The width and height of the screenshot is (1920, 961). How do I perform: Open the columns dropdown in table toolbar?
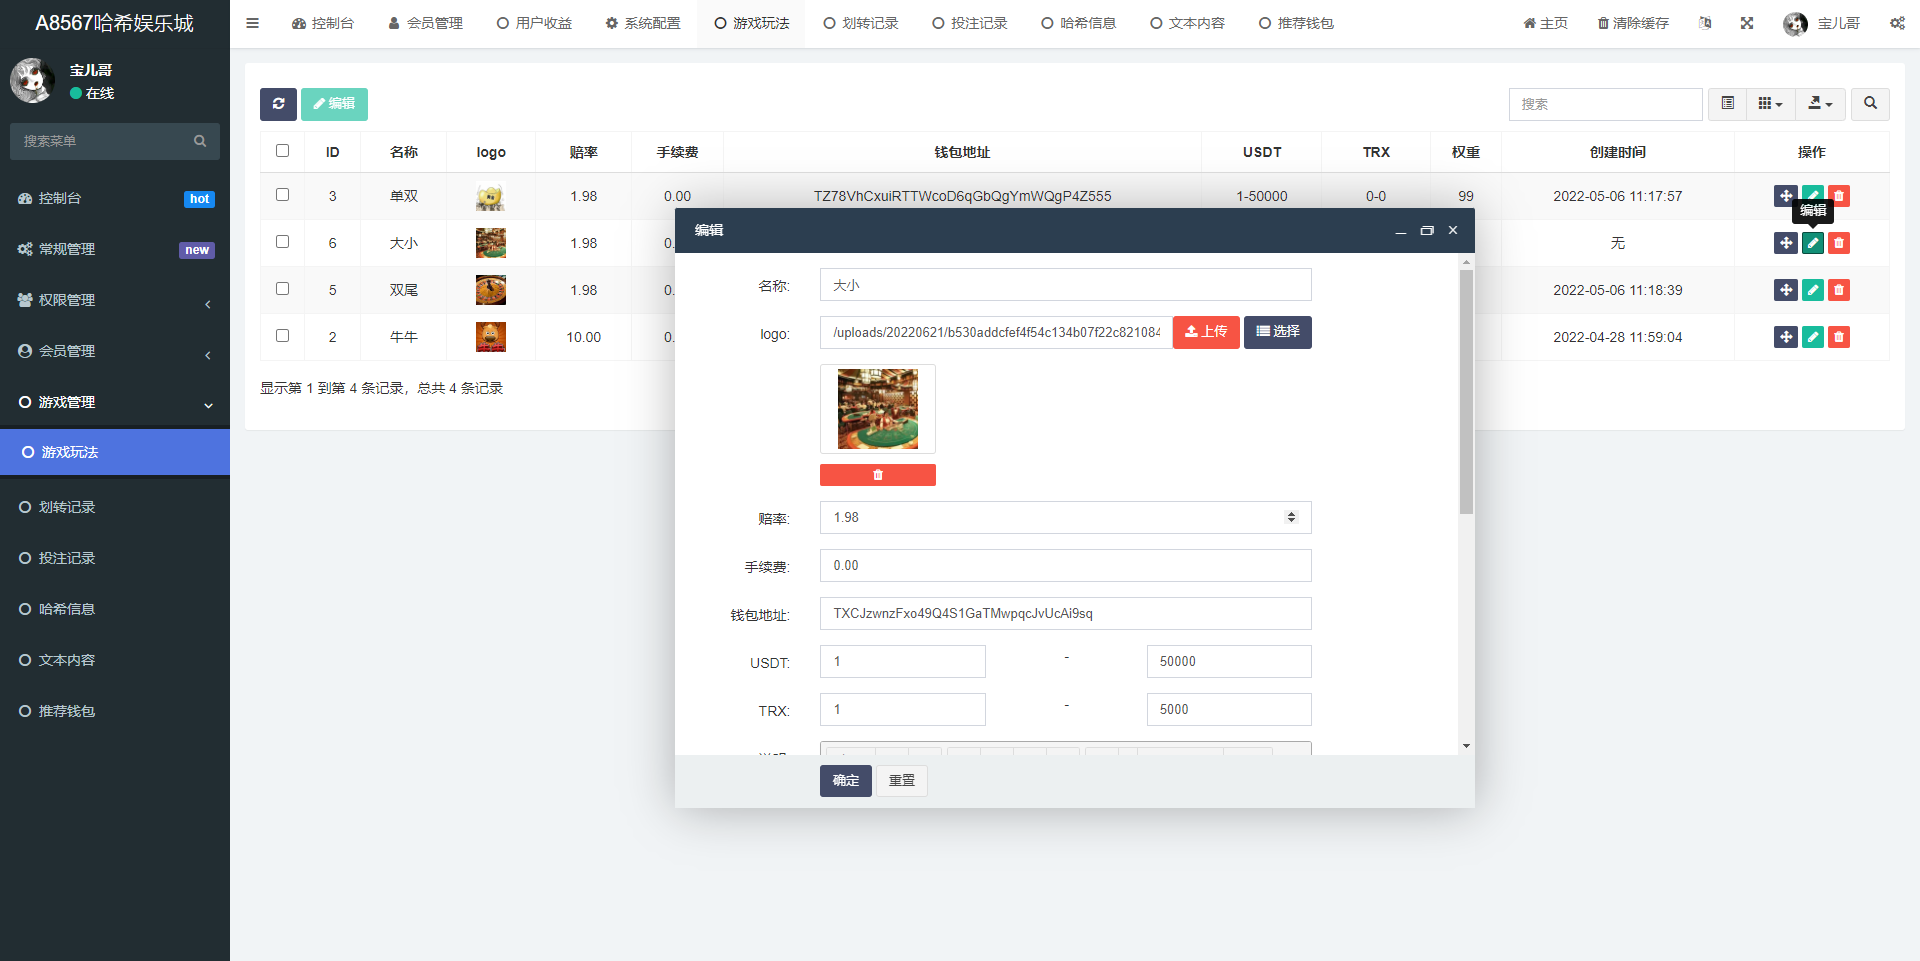click(1770, 104)
